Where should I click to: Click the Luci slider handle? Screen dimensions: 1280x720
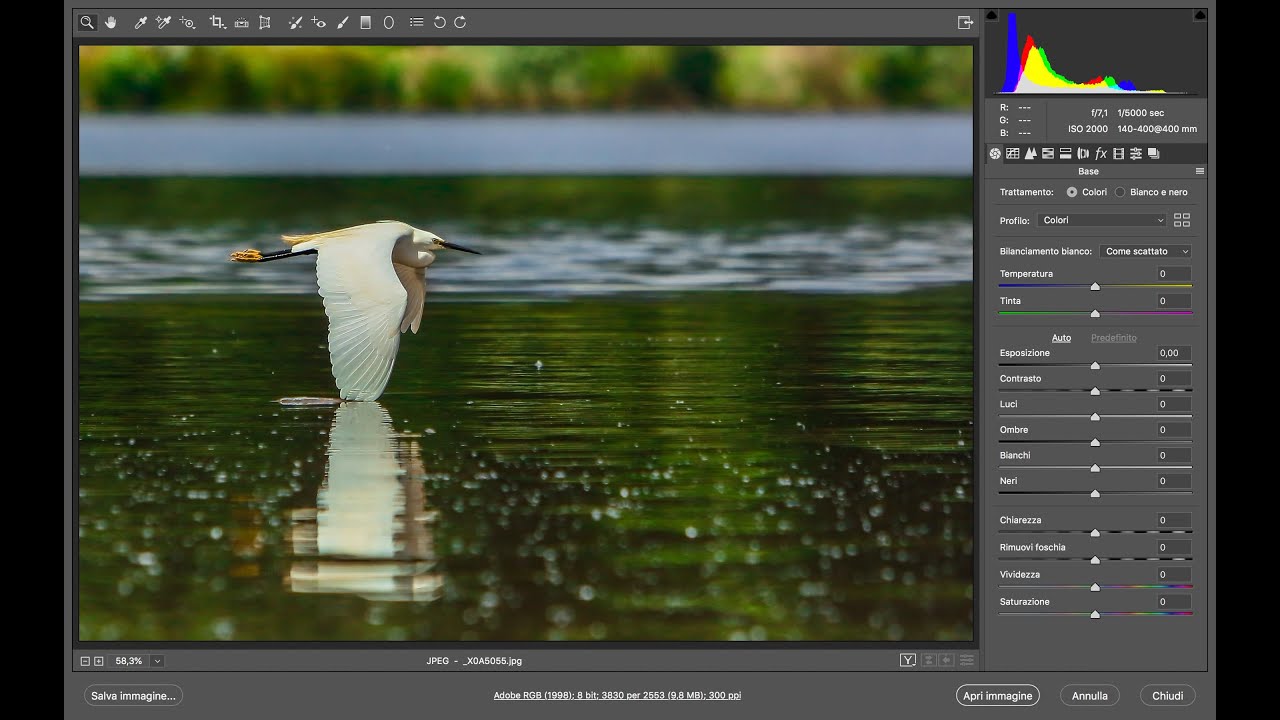[1095, 416]
